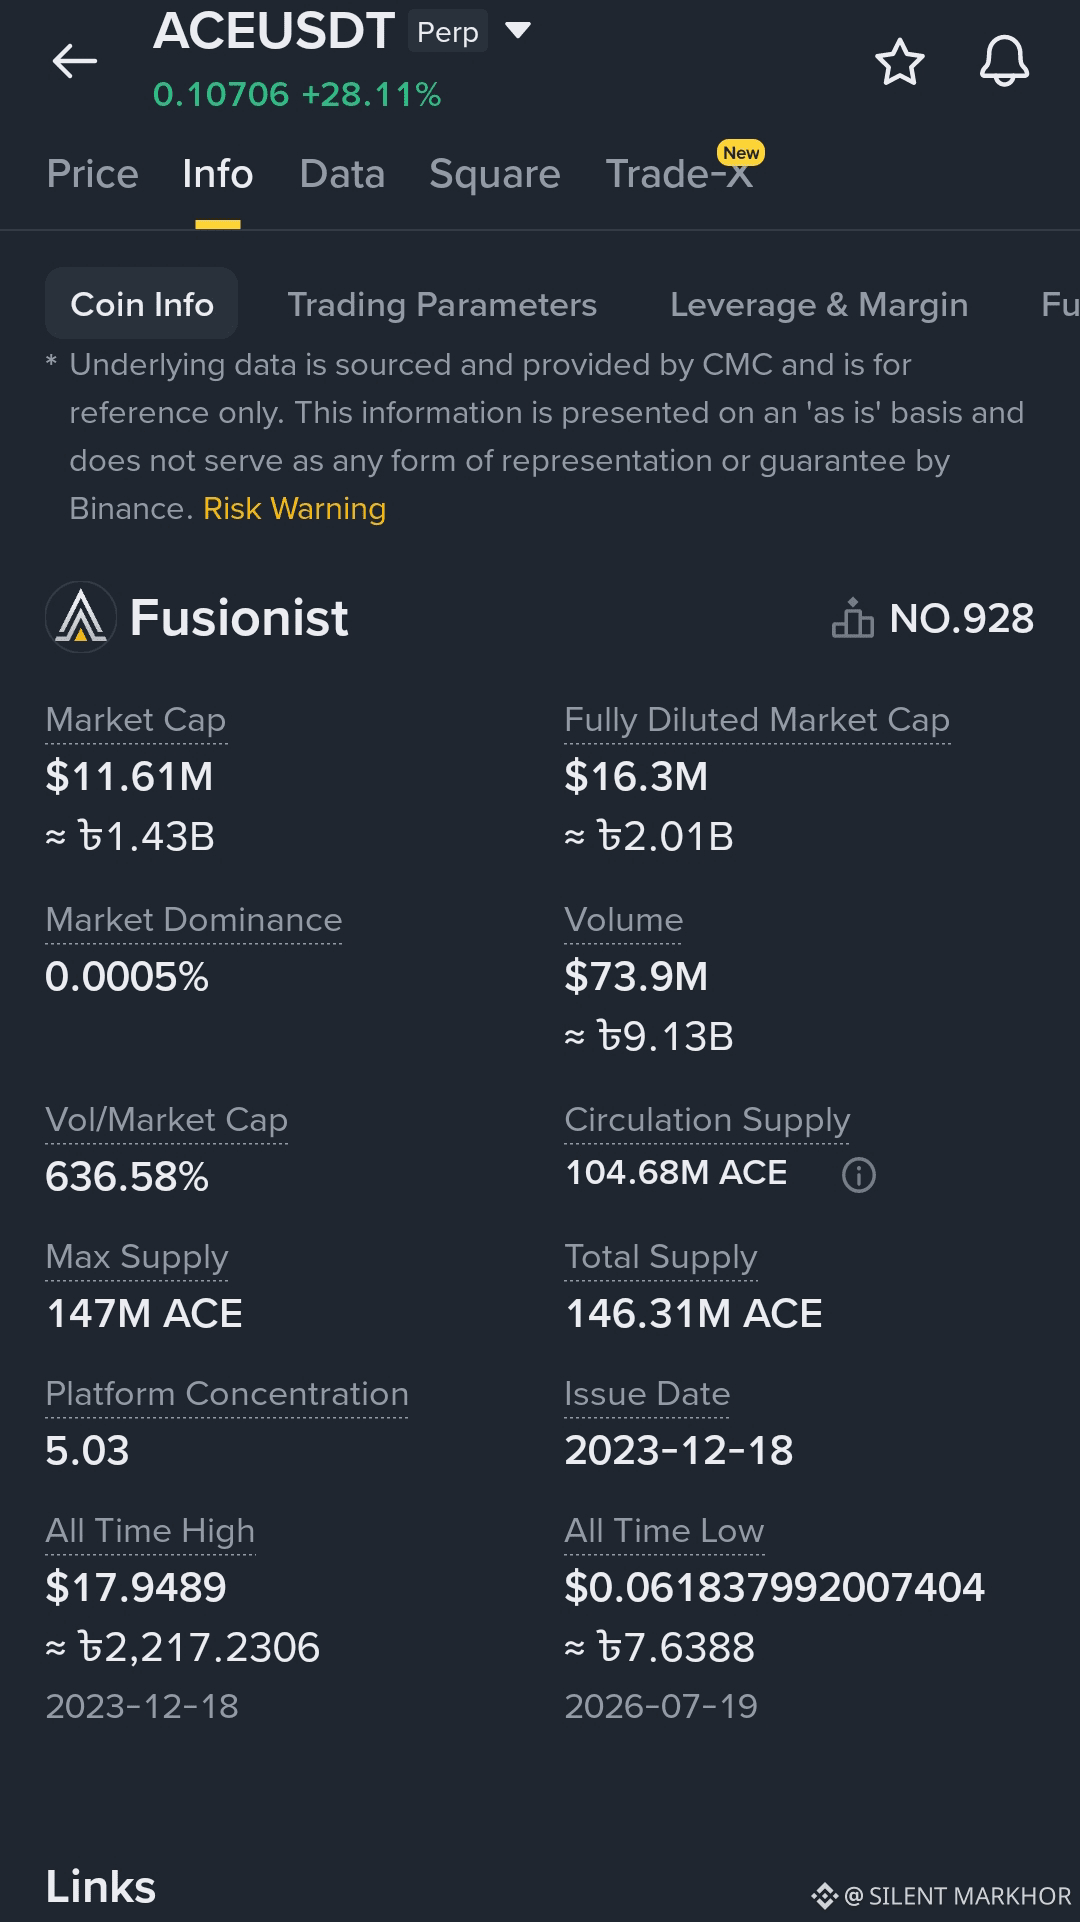Tap the Market Cap label for explanation
The image size is (1080, 1922).
coord(136,720)
